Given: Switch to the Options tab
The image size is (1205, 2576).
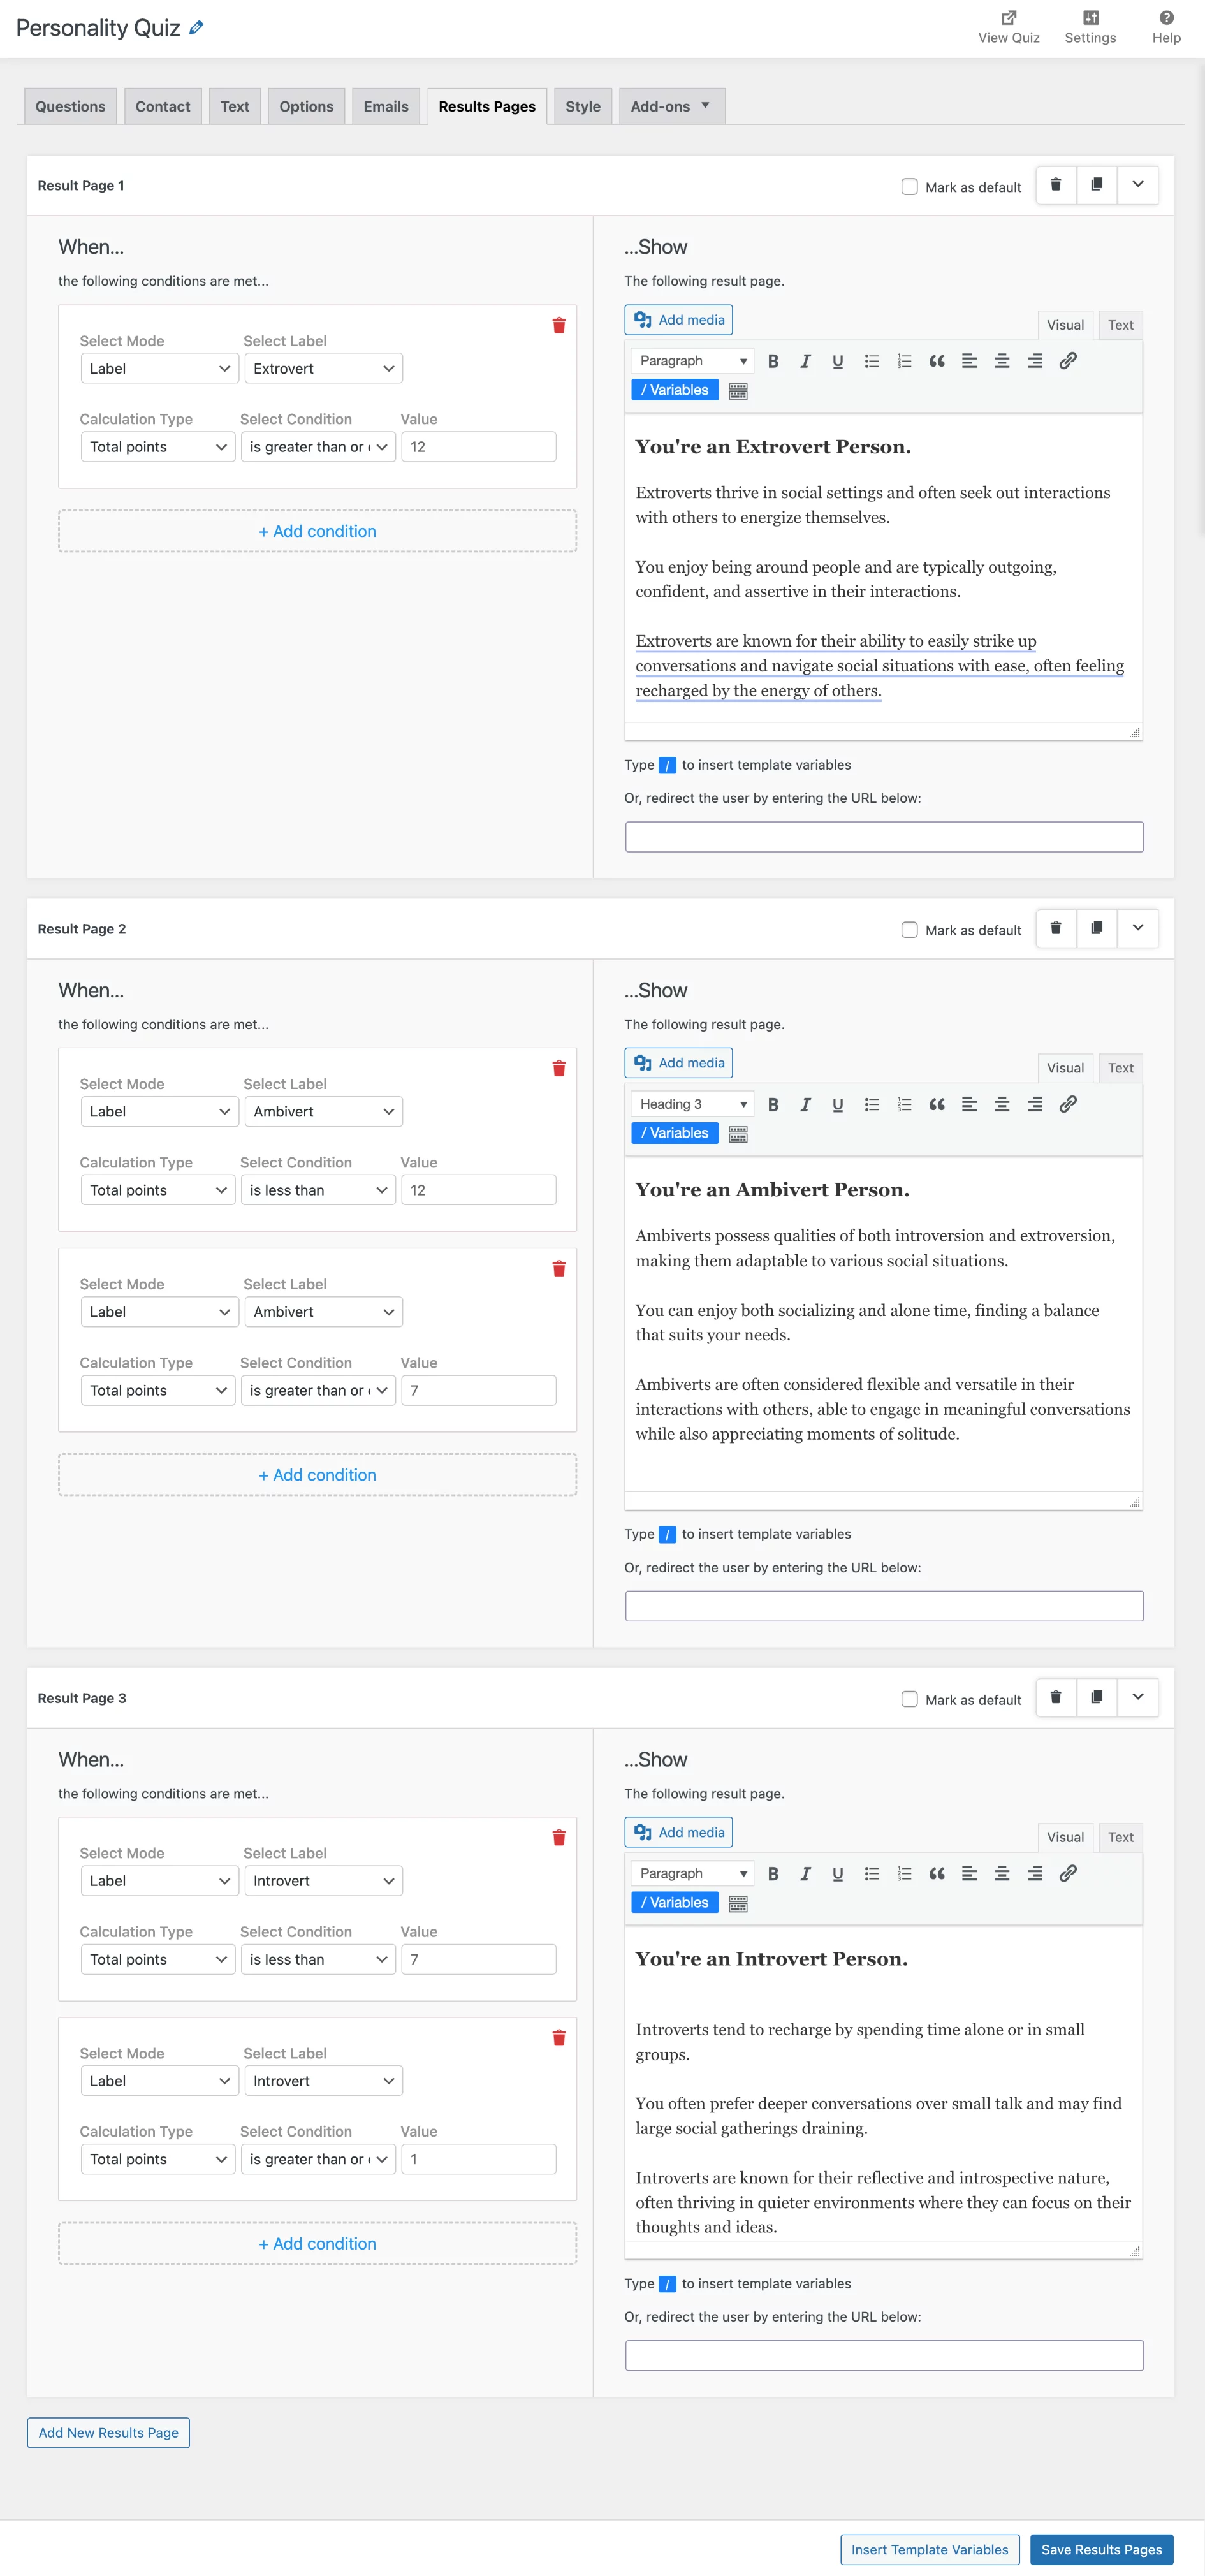Looking at the screenshot, I should click(x=306, y=106).
